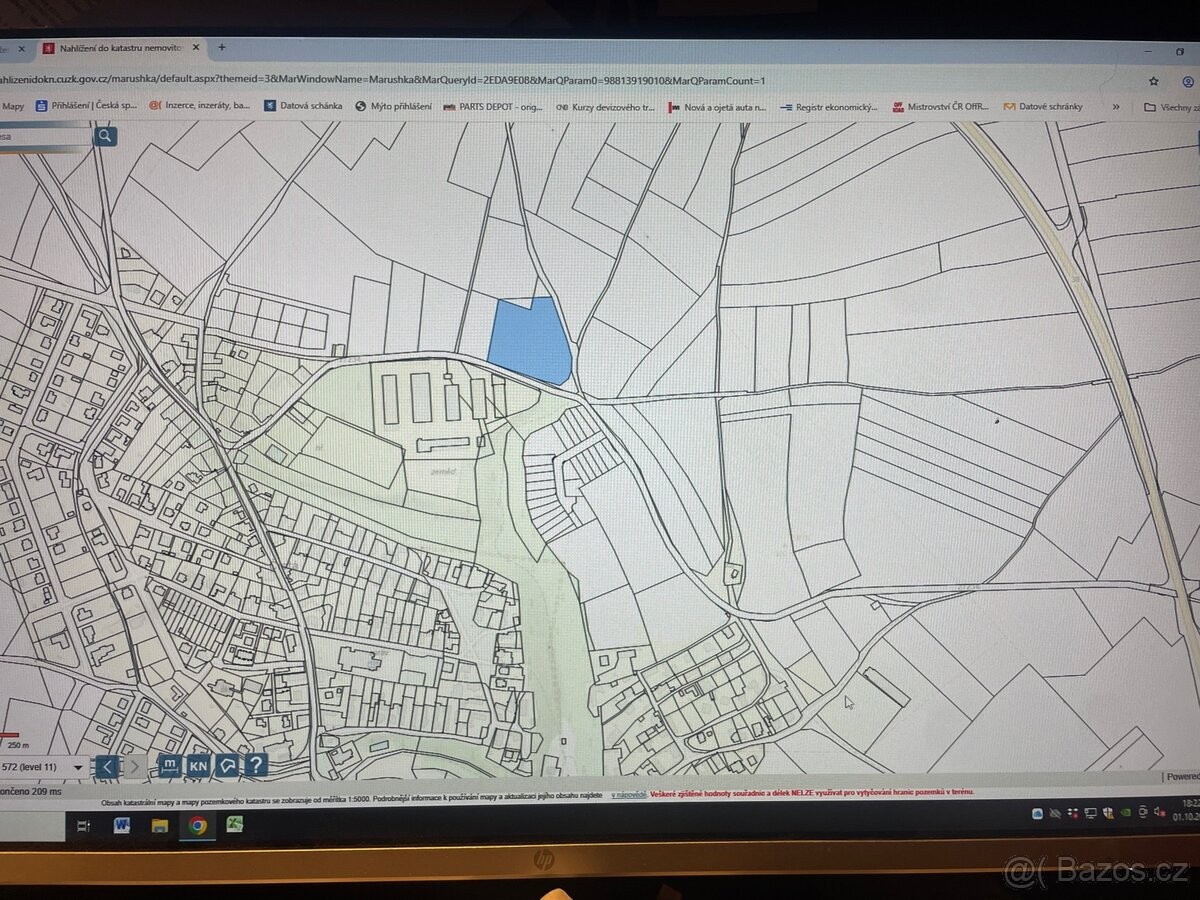Open the PARTS DEPOT bookmark
1200x900 pixels.
pyautogui.click(x=492, y=106)
